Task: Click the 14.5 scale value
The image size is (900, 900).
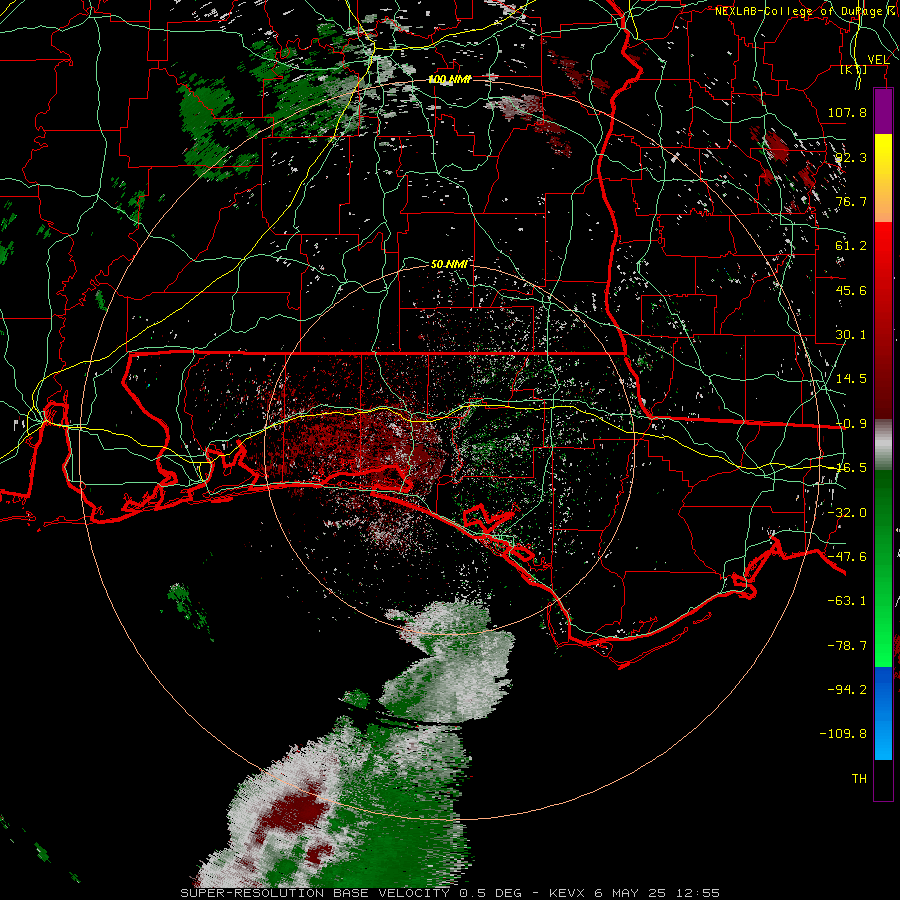Action: pyautogui.click(x=851, y=379)
